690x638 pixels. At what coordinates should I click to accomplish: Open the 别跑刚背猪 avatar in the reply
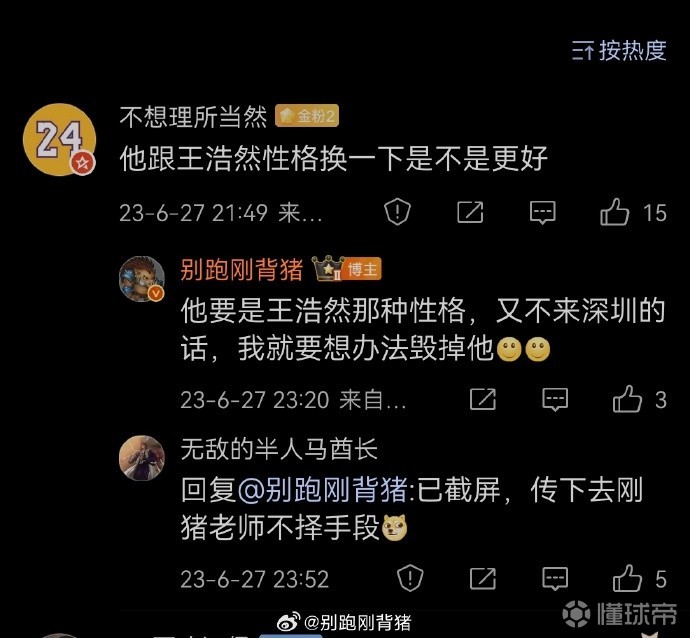pos(142,279)
